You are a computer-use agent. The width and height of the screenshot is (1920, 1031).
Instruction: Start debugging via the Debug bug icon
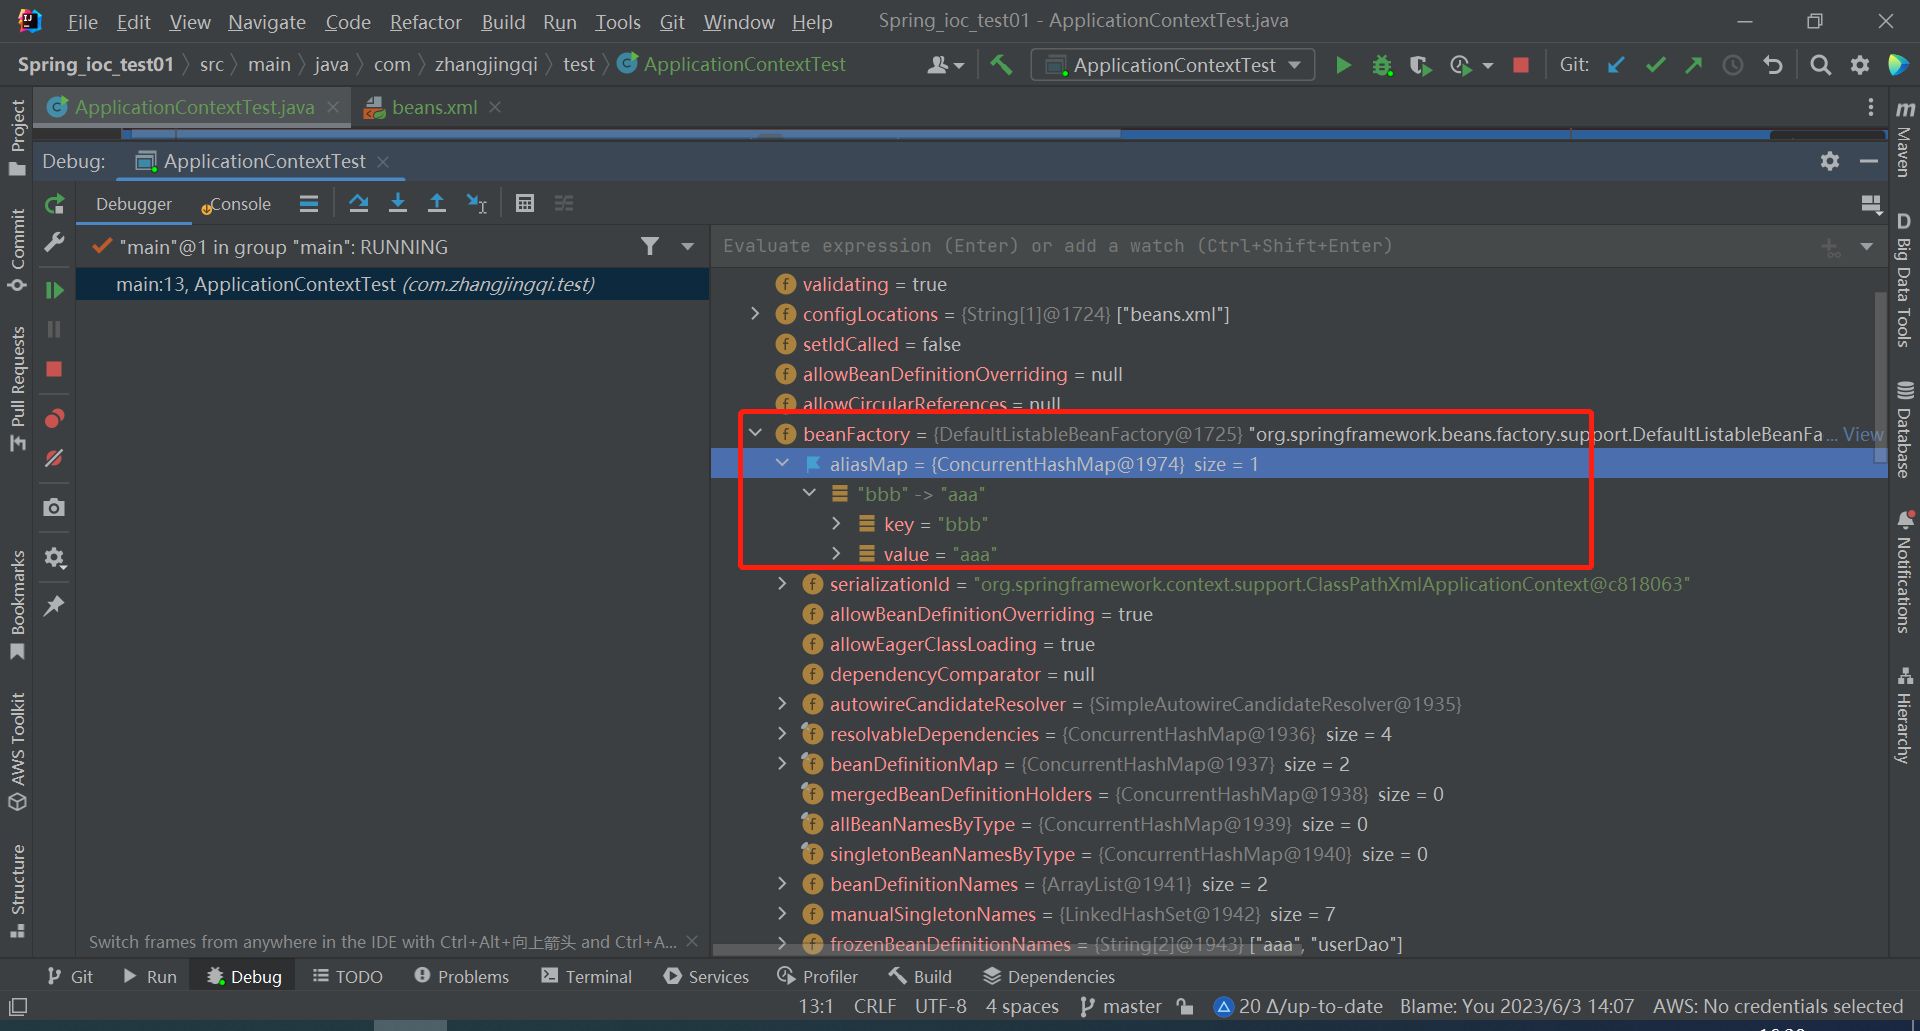click(x=1382, y=64)
